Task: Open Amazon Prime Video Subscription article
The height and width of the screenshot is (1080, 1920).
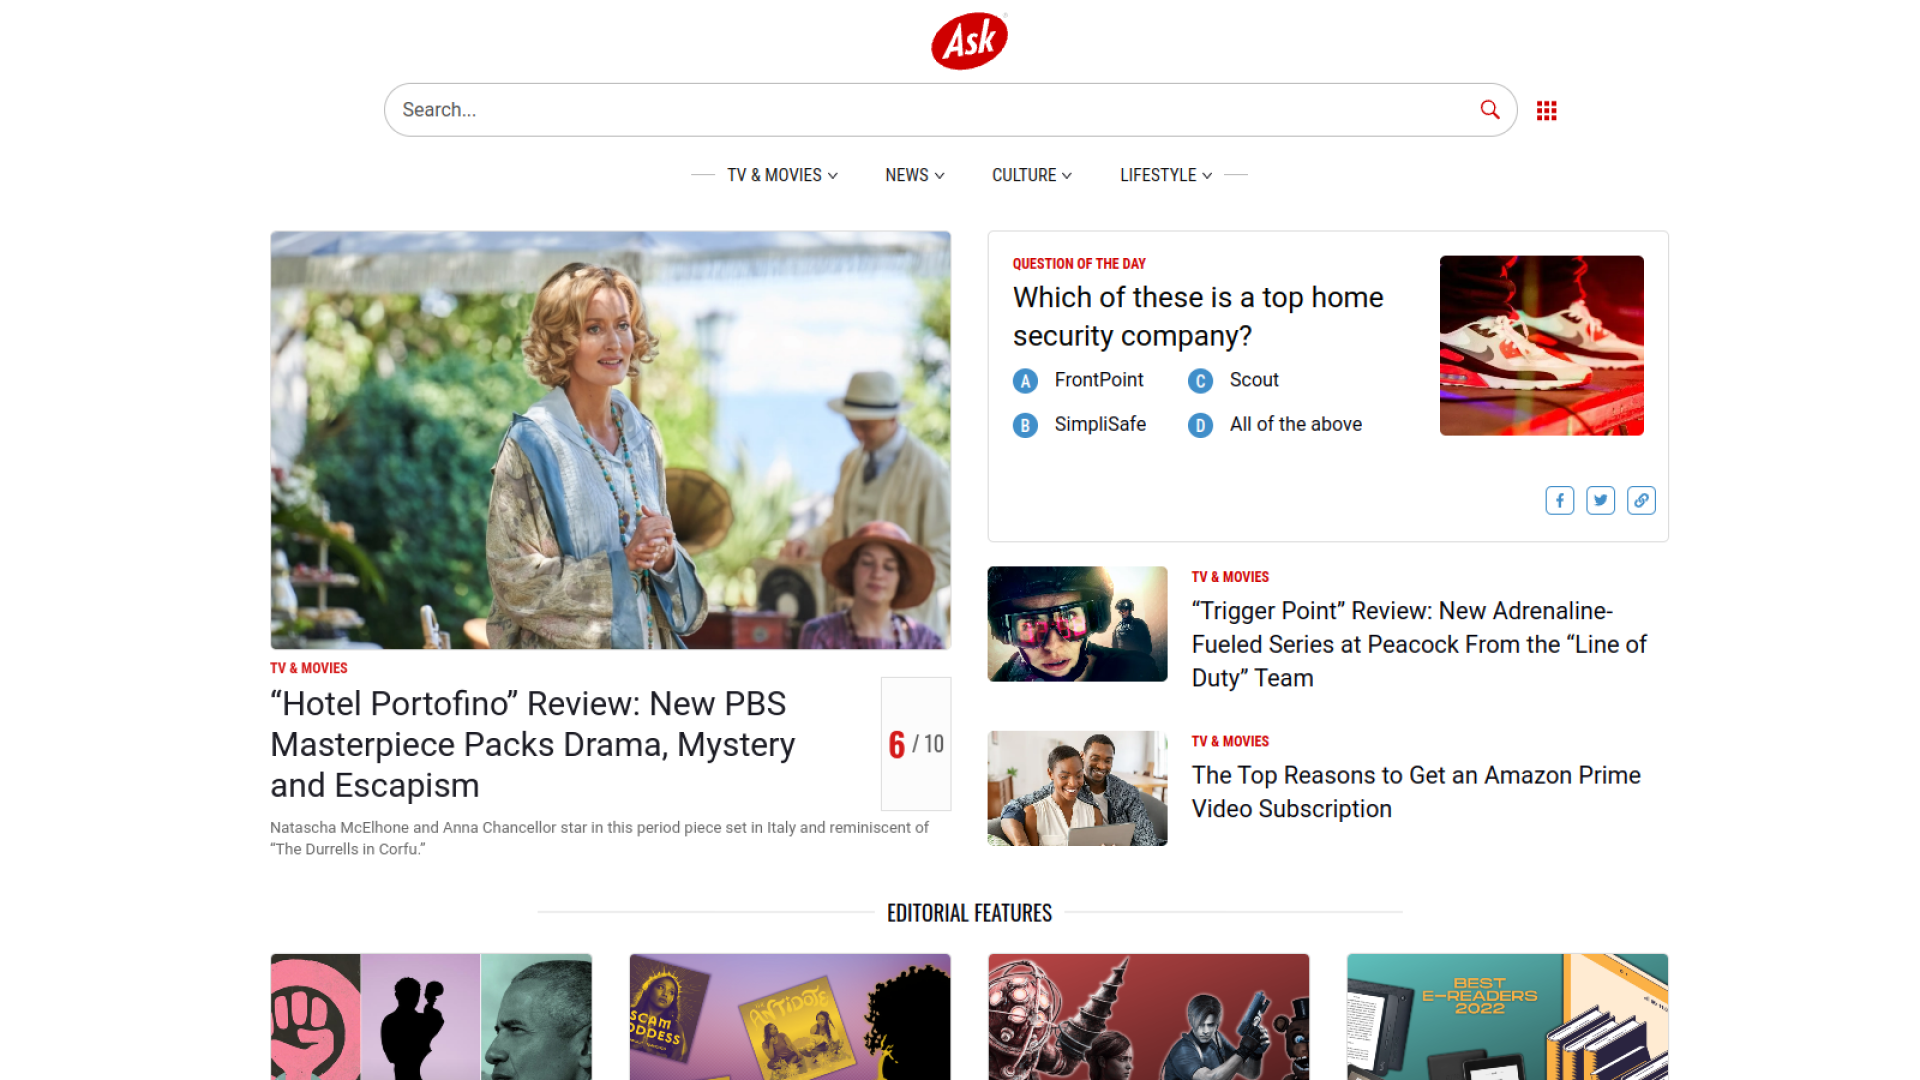Action: 1416,792
